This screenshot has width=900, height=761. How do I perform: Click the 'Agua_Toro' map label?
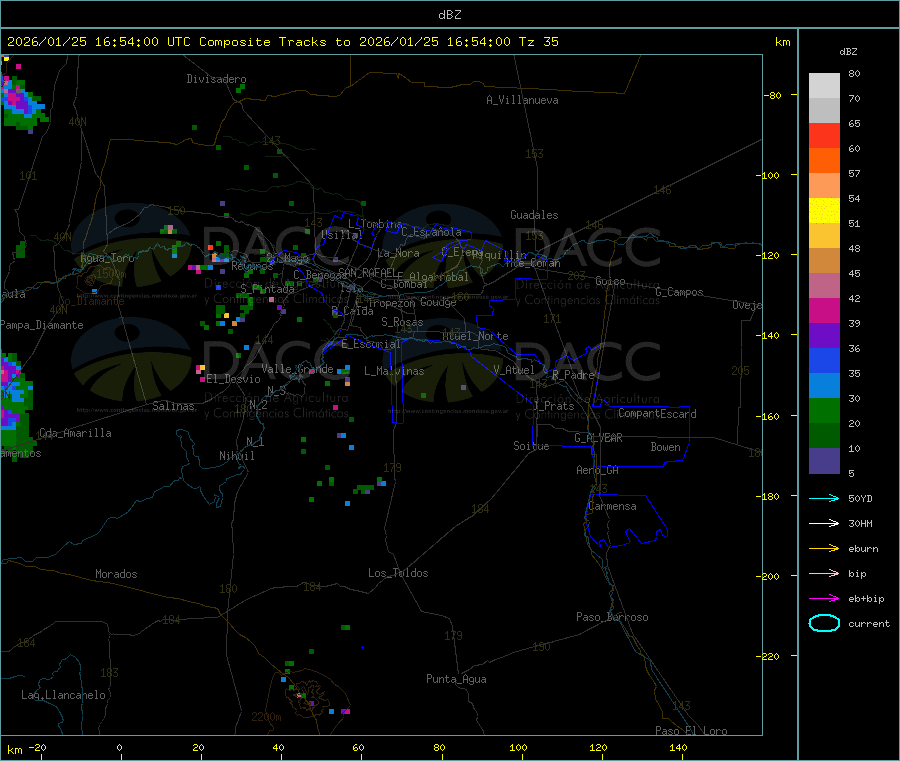click(107, 258)
